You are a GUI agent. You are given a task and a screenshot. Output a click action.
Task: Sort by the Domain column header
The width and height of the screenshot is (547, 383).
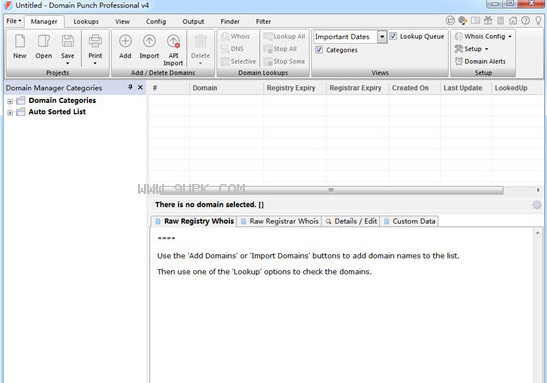point(227,88)
